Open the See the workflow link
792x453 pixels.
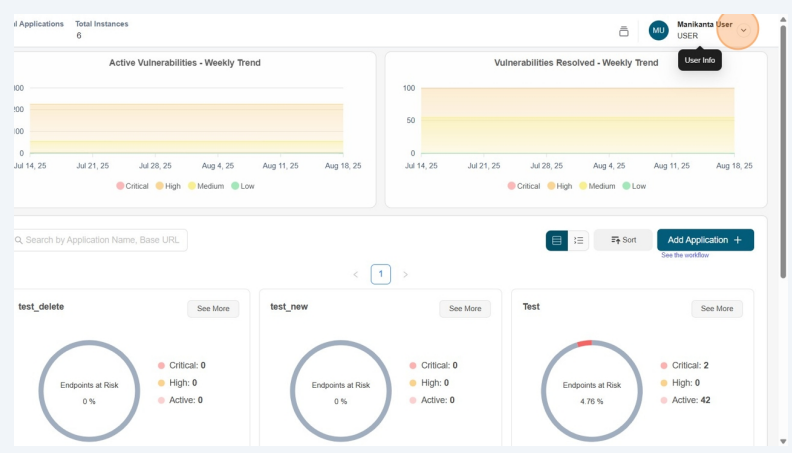(685, 255)
